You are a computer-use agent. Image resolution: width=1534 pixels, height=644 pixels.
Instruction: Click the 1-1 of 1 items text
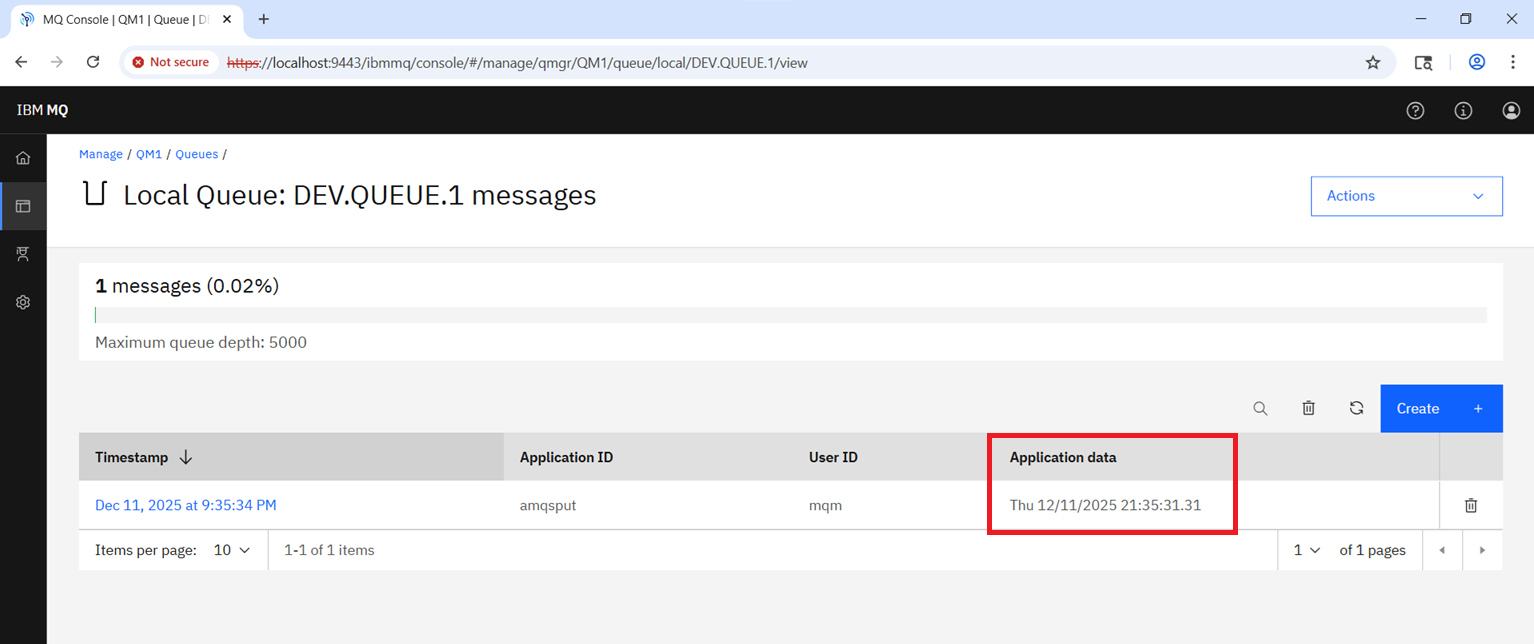[329, 550]
